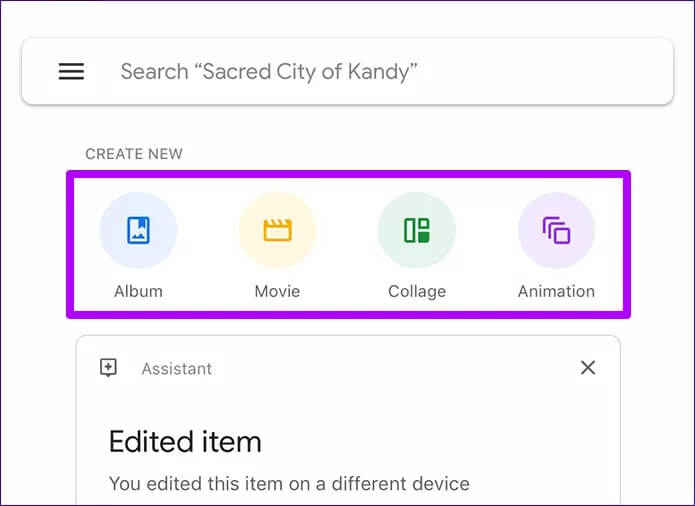Click the "You edited this item" description
695x506 pixels.
[289, 483]
